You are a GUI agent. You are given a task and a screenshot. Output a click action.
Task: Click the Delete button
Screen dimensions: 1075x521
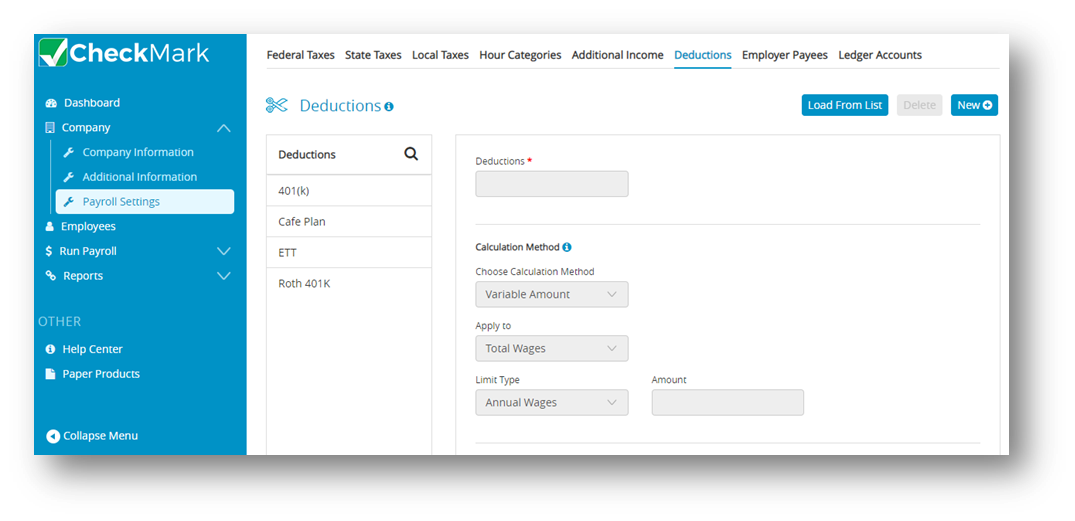pyautogui.click(x=919, y=105)
